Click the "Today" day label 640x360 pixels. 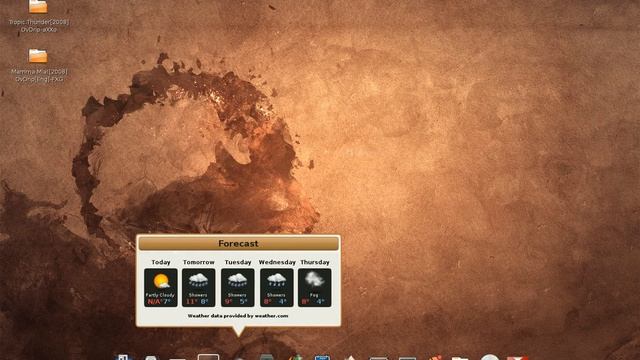tap(161, 262)
